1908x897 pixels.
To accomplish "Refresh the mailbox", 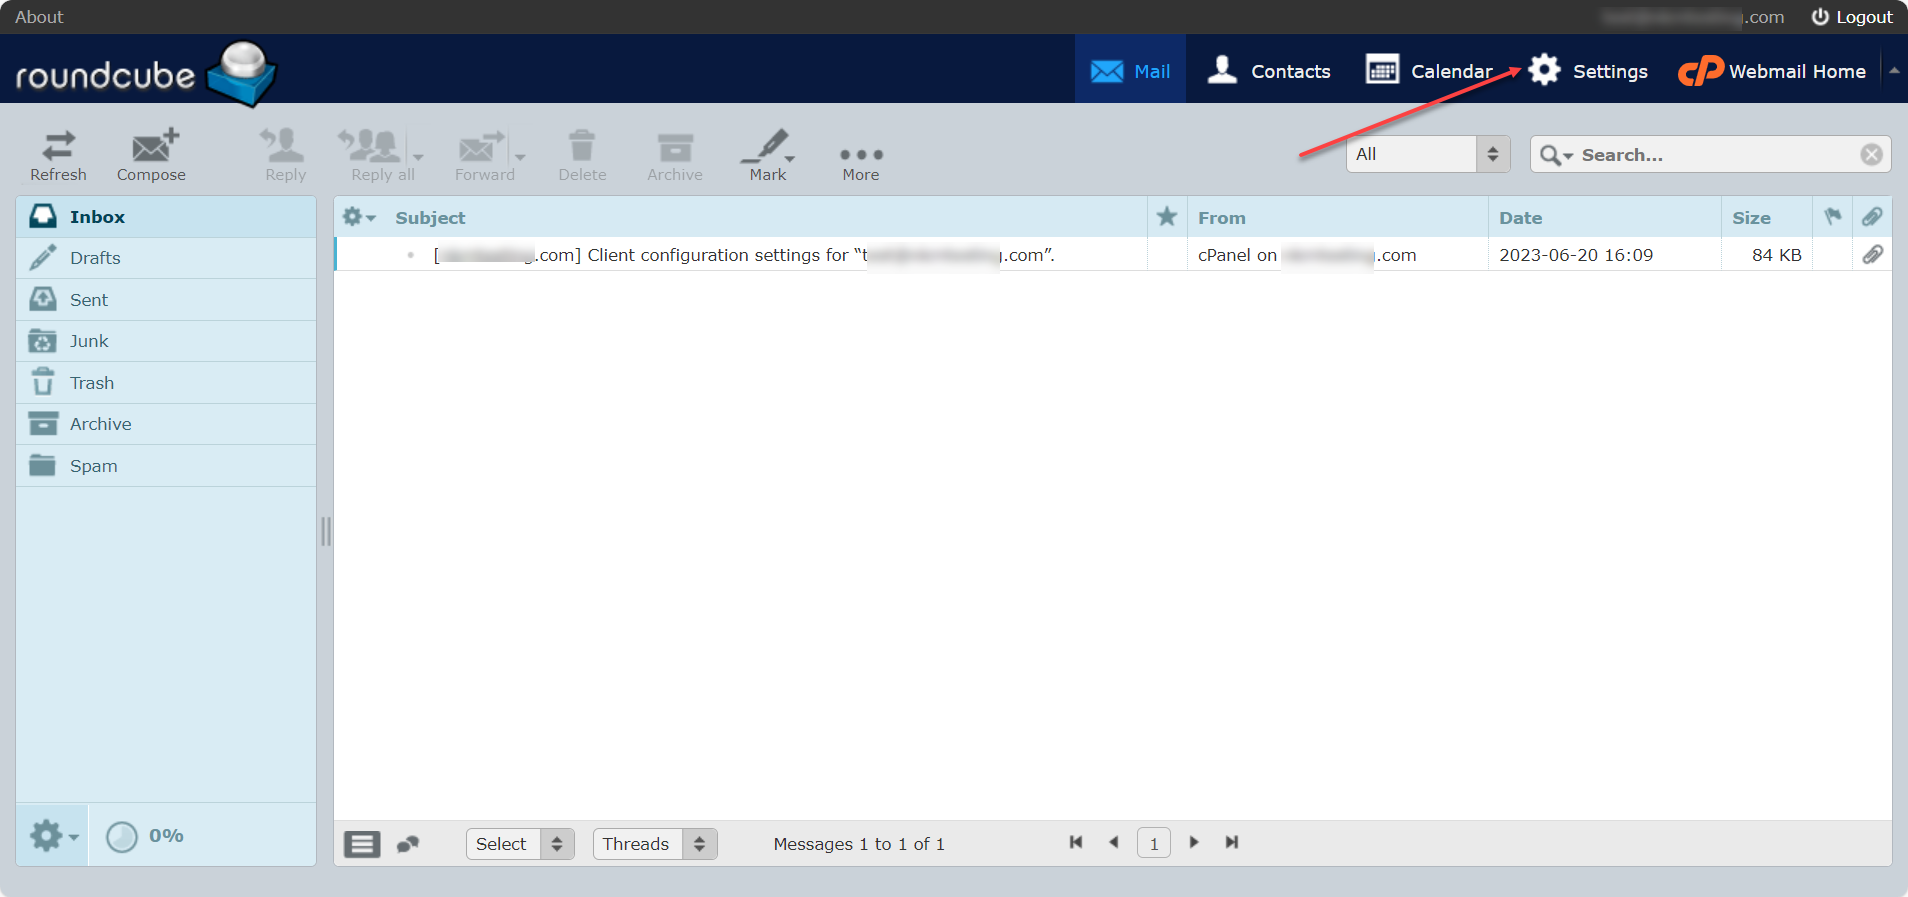I will click(58, 156).
